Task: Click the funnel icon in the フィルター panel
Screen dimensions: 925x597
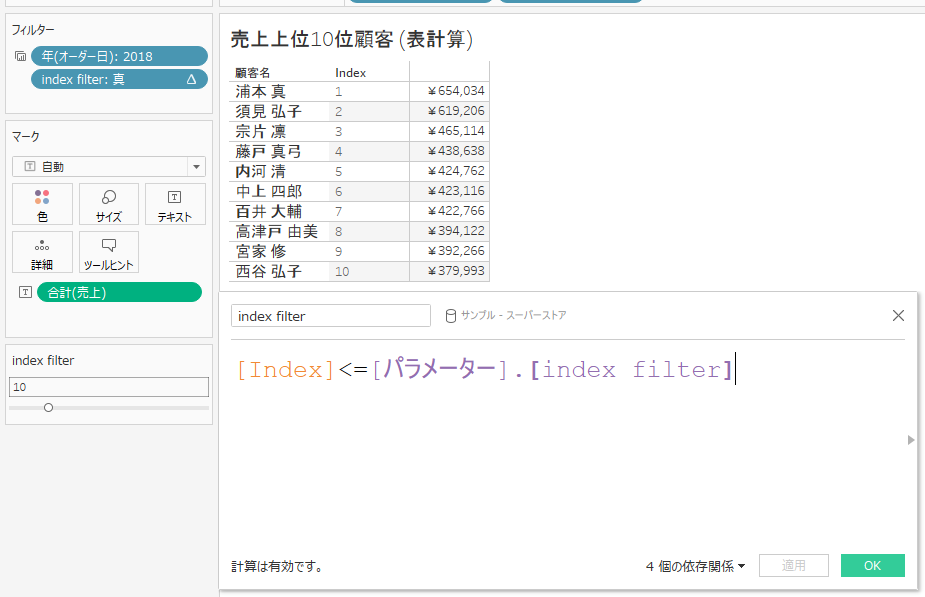Action: 20,56
